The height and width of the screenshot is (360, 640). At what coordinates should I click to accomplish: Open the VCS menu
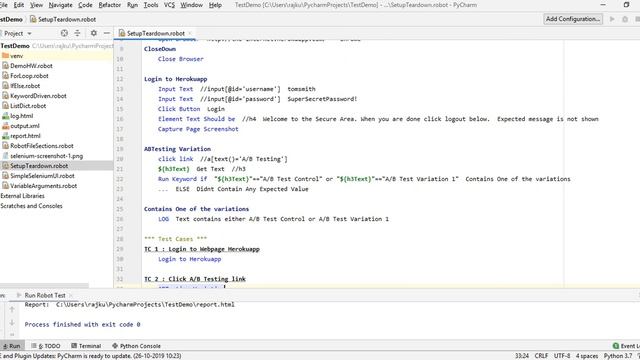(169, 5)
